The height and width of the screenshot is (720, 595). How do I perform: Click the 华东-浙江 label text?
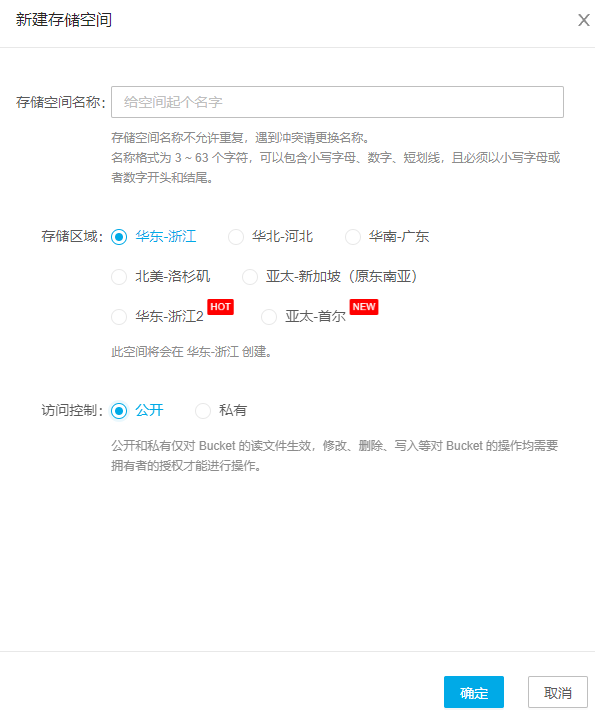(166, 236)
